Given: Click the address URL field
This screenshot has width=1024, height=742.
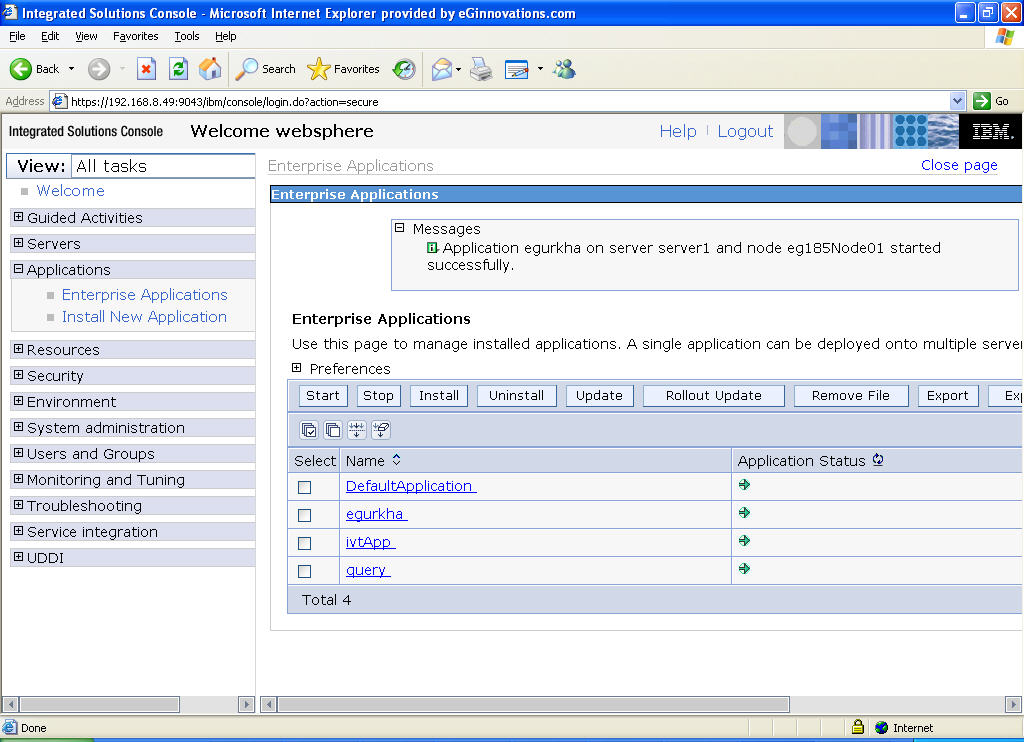Looking at the screenshot, I should click(x=500, y=101).
